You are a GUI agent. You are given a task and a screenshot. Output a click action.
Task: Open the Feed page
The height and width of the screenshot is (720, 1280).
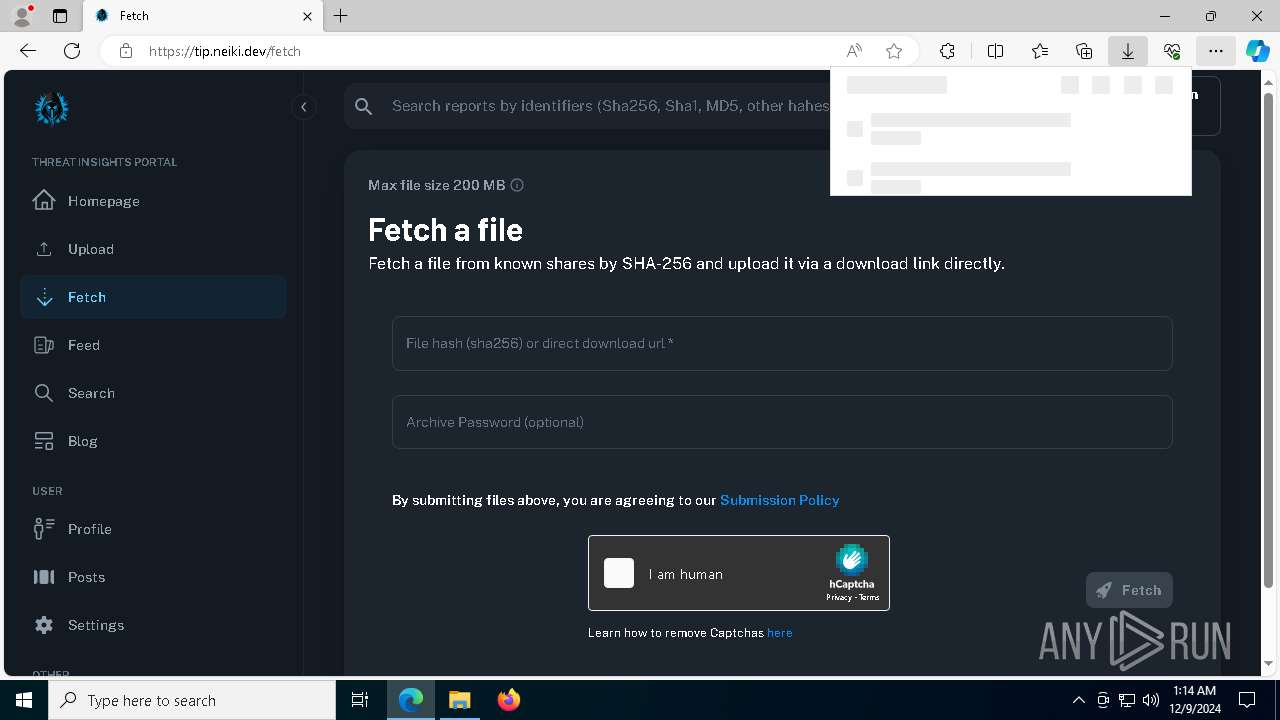153,345
